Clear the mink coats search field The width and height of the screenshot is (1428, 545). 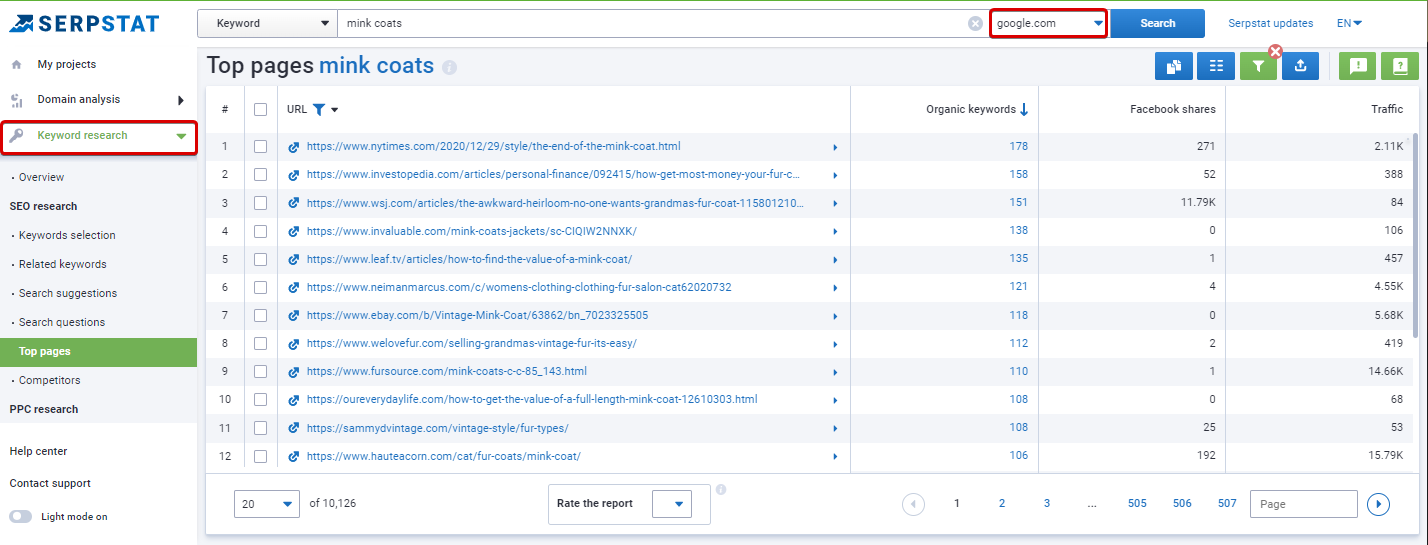click(x=975, y=23)
